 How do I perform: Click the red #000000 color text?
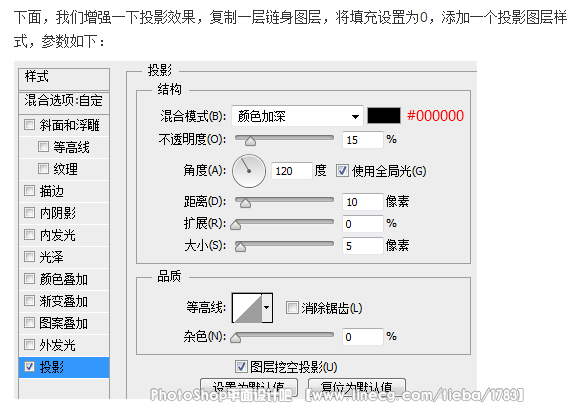(x=435, y=116)
